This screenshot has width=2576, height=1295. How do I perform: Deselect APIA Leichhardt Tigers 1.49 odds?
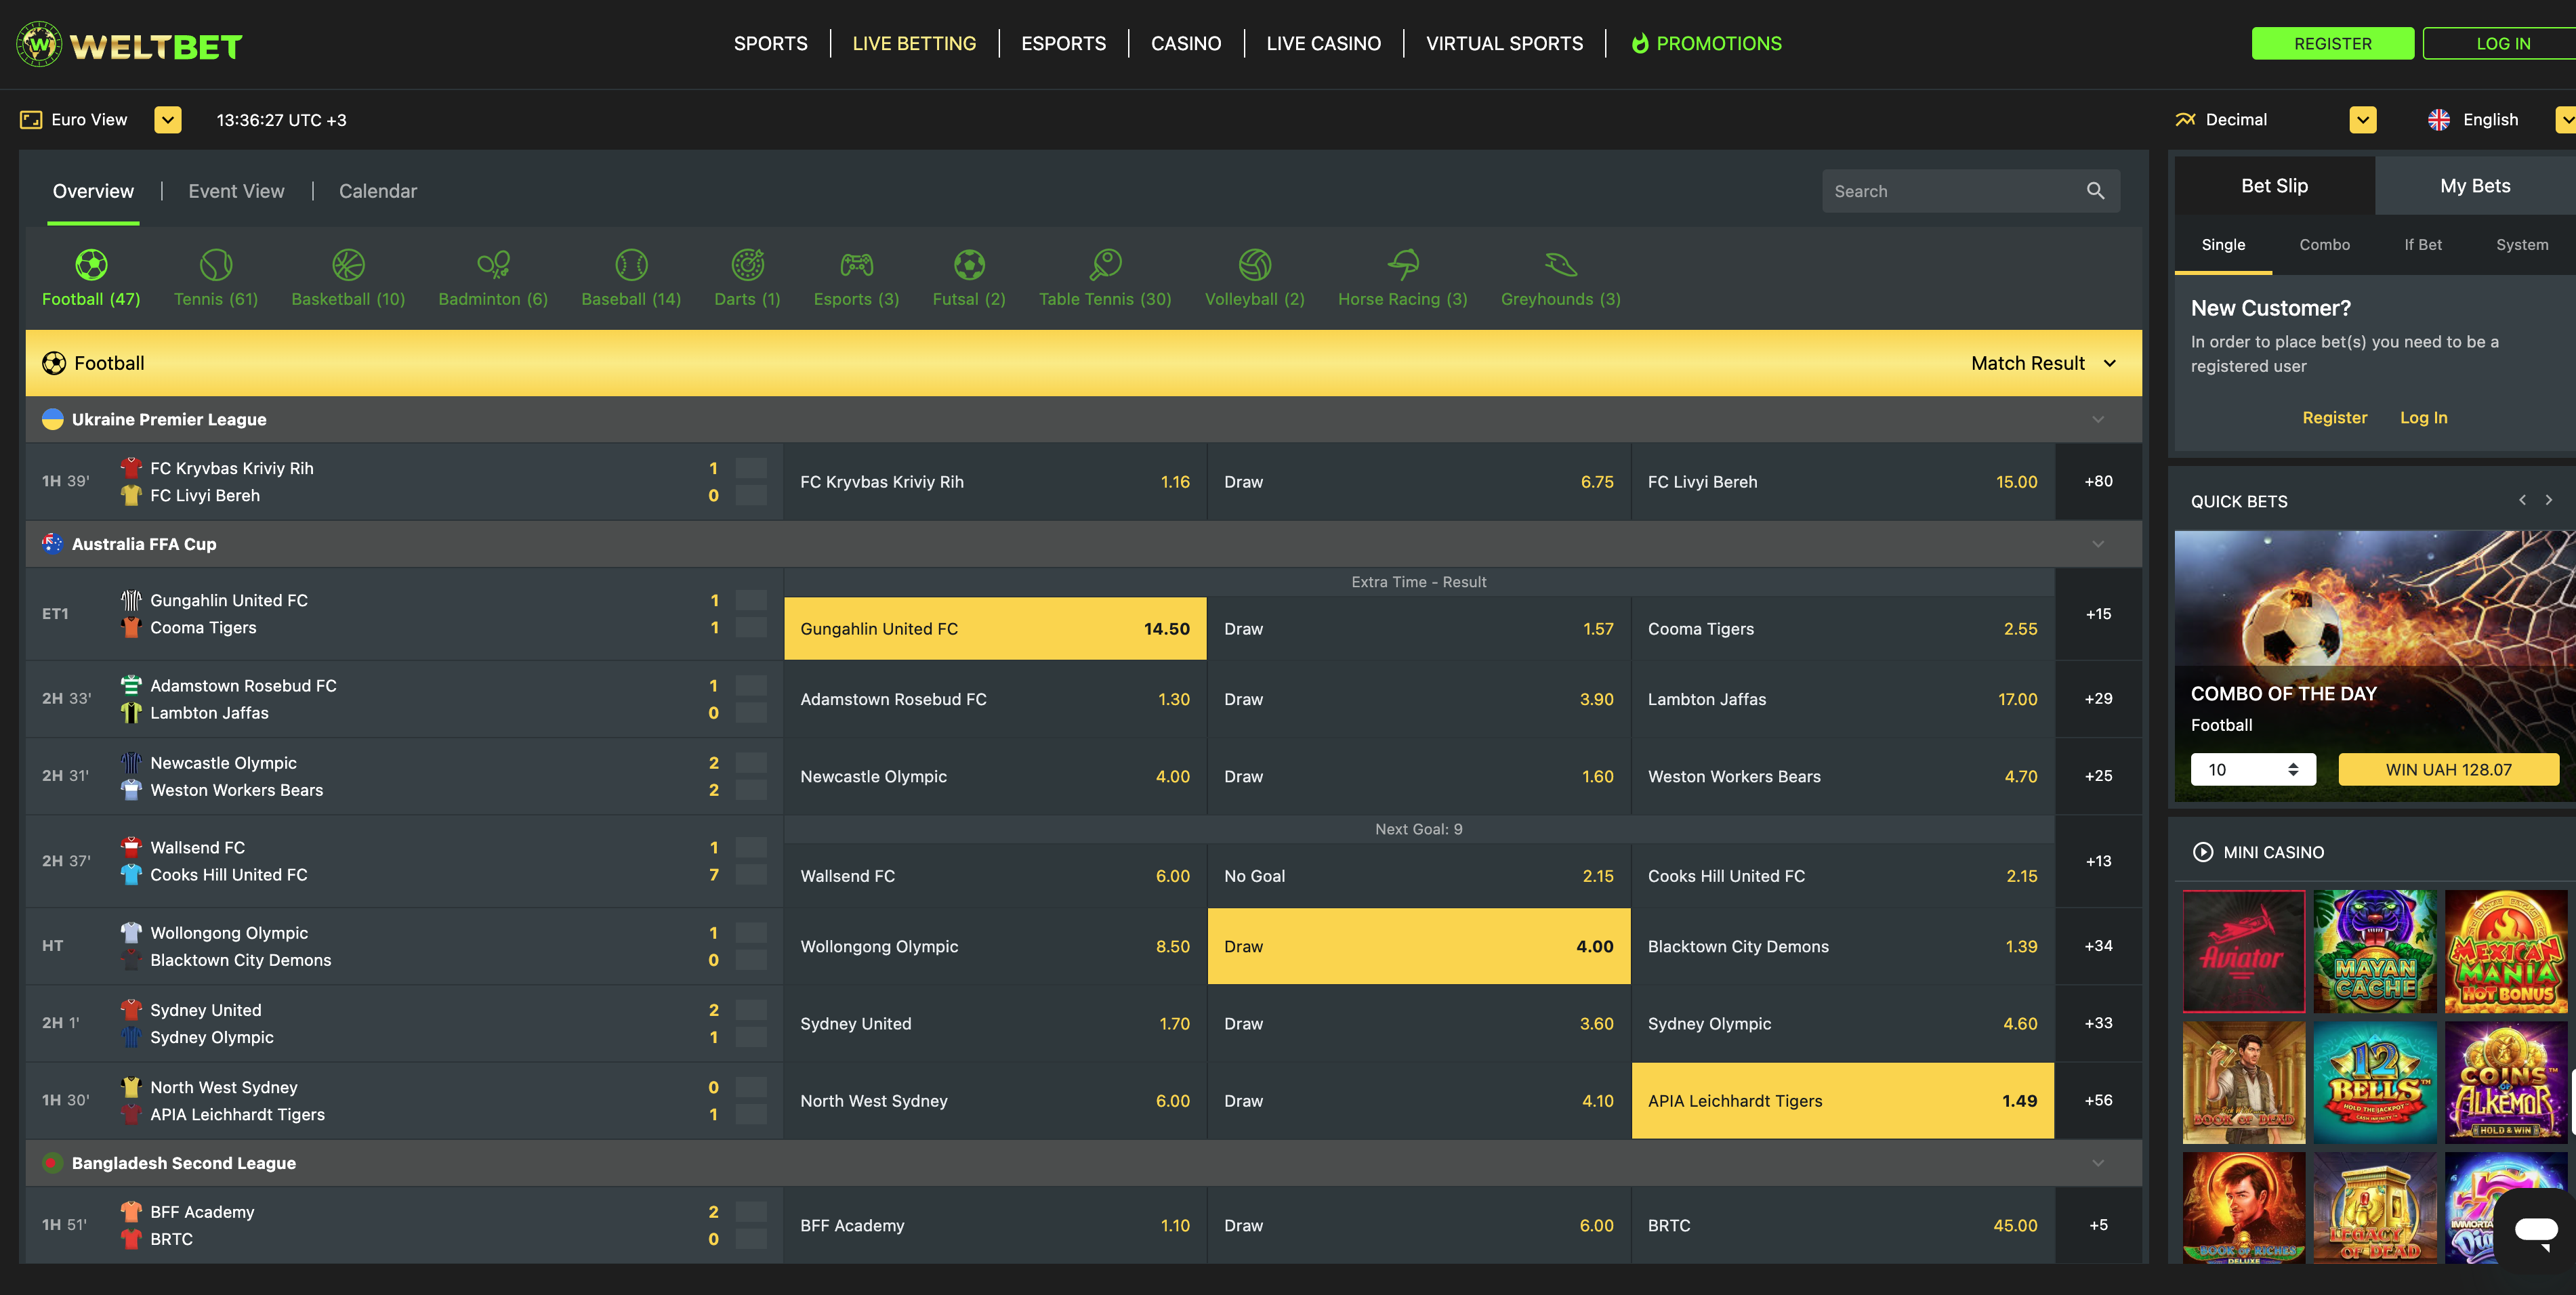(x=1842, y=1101)
